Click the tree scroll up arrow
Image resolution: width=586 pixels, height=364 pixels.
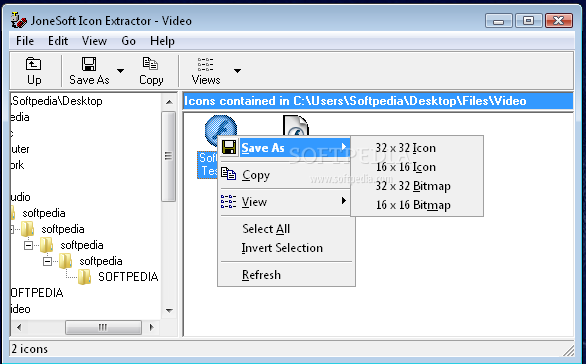[169, 102]
